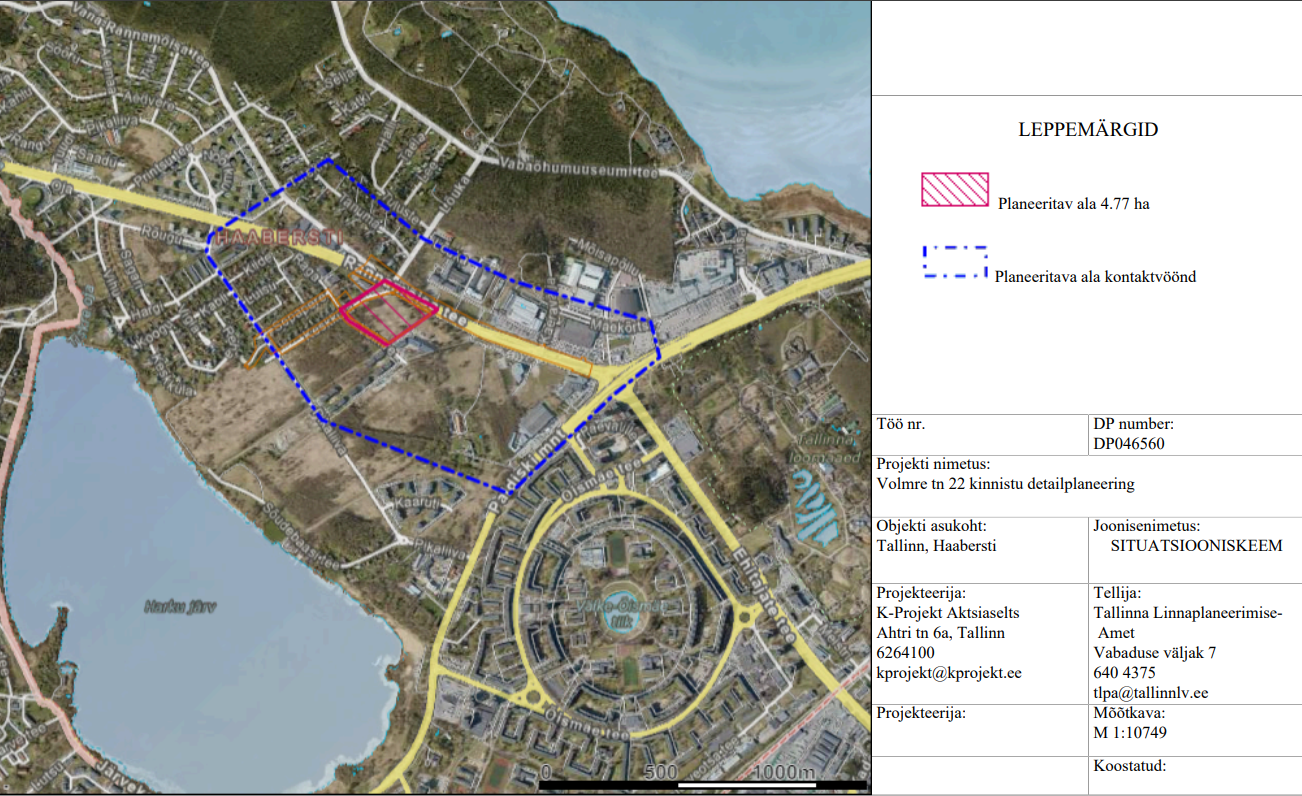
Task: Open the tlpa@tallinnlv.ee email address
Action: click(x=1151, y=692)
